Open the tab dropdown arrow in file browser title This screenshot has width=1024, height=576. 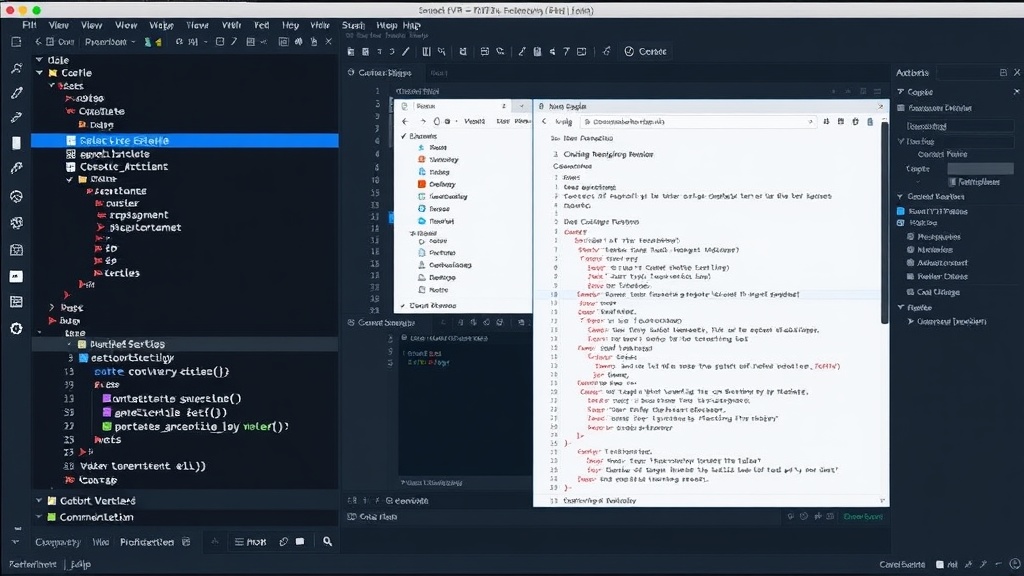tap(521, 106)
